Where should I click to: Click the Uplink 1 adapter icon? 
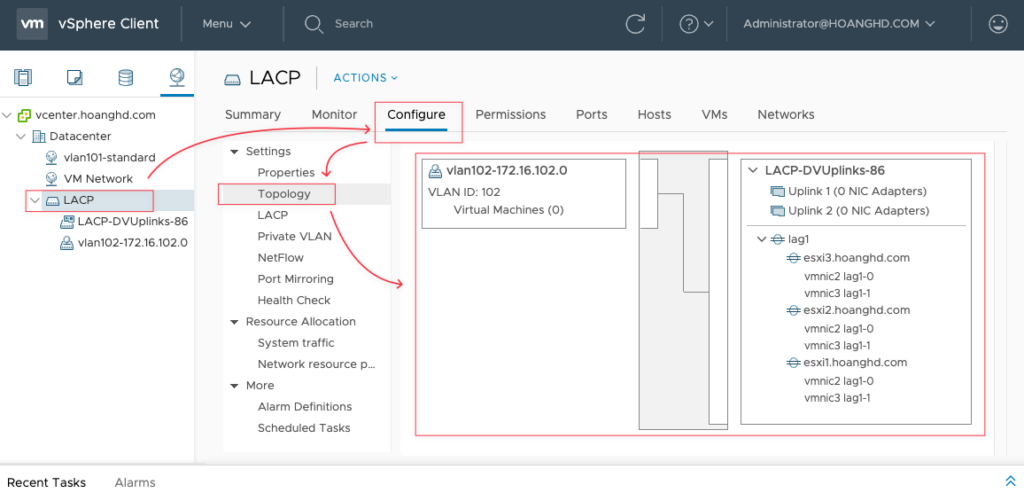(x=777, y=192)
